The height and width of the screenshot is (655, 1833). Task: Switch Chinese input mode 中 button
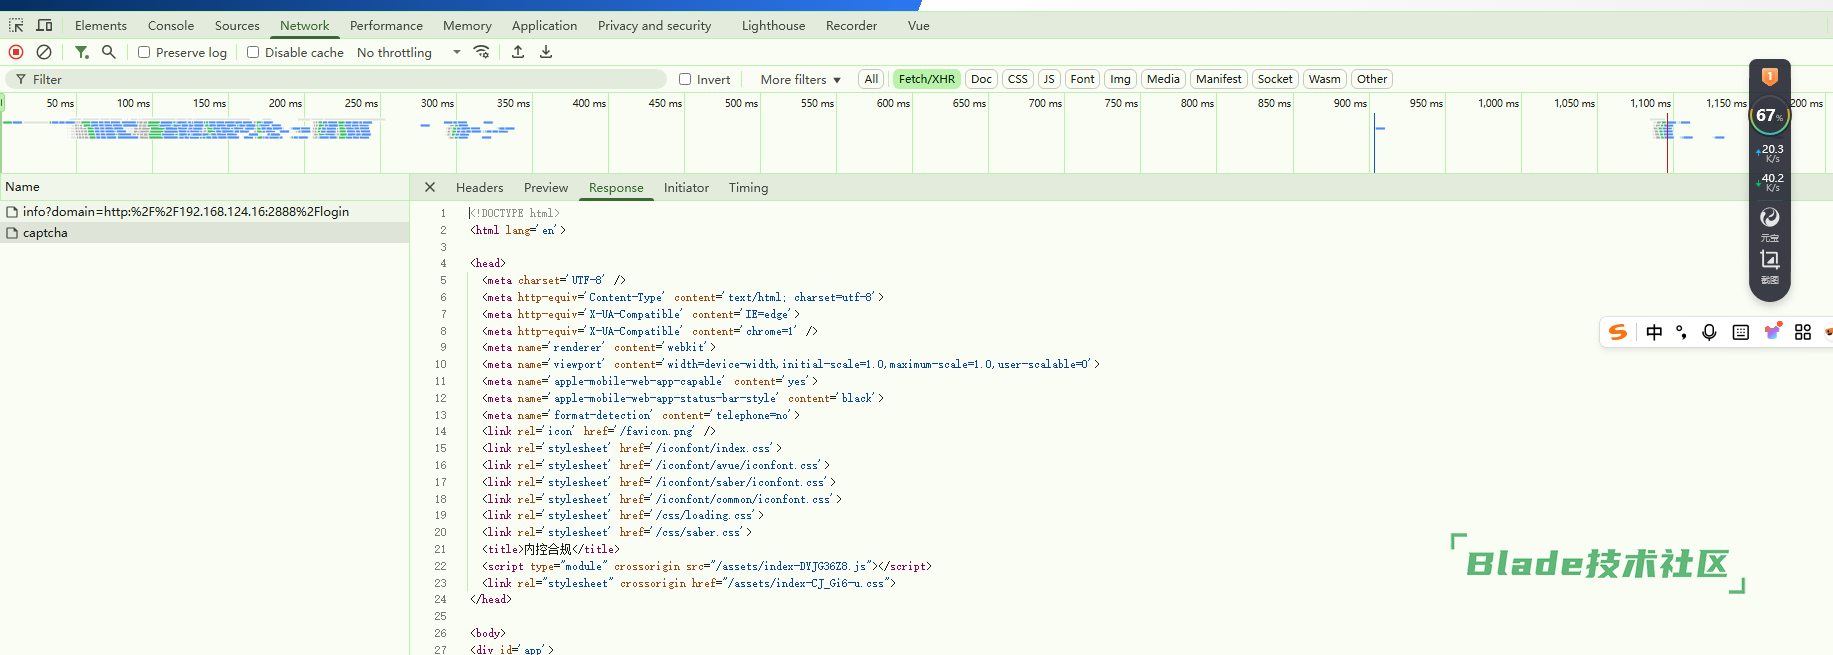coord(1654,332)
